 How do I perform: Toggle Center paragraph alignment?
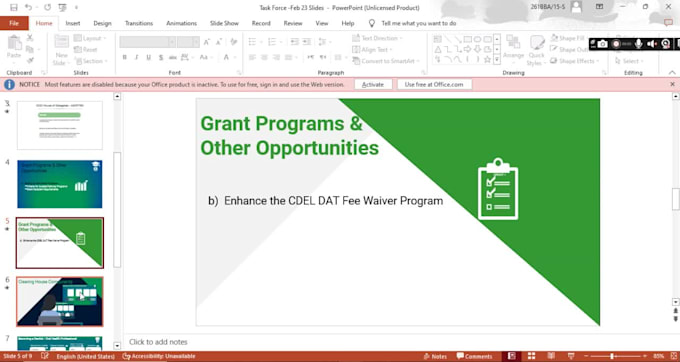(264, 57)
